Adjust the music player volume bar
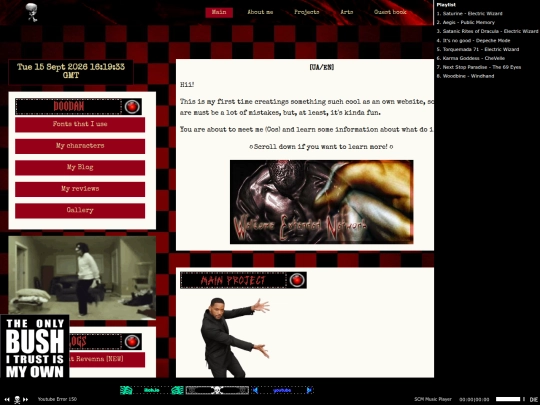Viewport: 540px width, 405px height. coord(508,399)
